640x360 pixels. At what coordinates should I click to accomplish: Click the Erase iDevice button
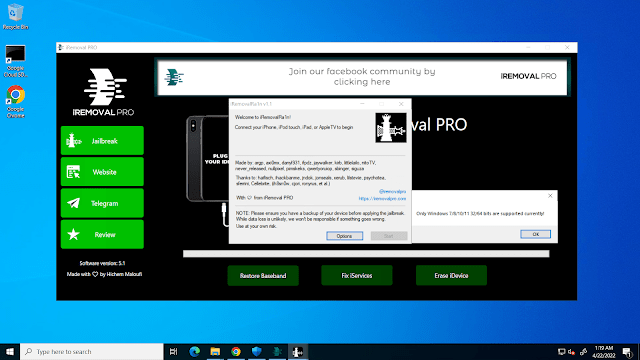451,276
